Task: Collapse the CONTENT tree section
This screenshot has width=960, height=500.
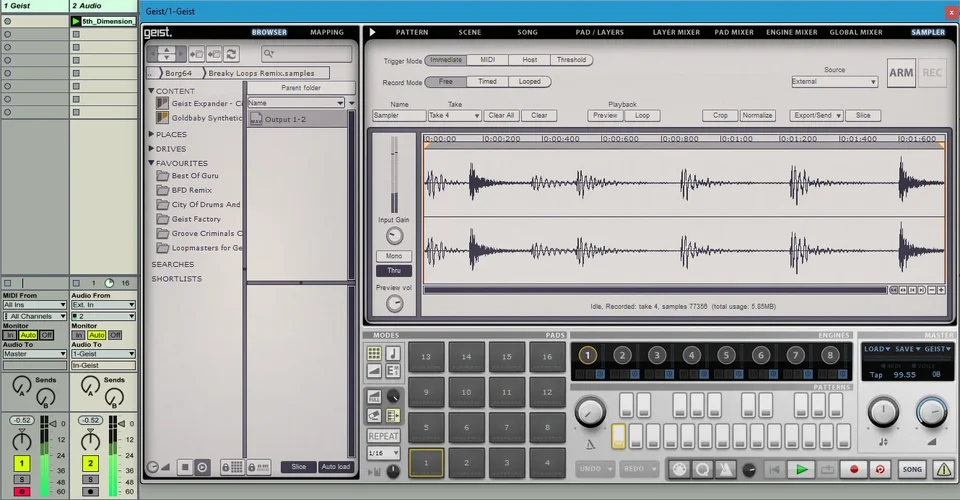Action: pyautogui.click(x=151, y=91)
